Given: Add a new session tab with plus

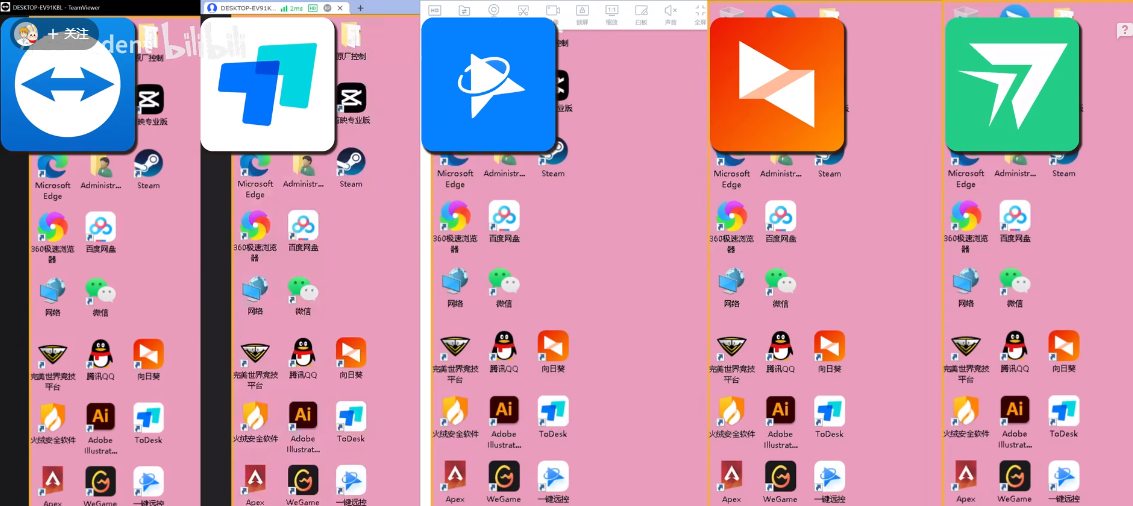Looking at the screenshot, I should click(x=361, y=8).
